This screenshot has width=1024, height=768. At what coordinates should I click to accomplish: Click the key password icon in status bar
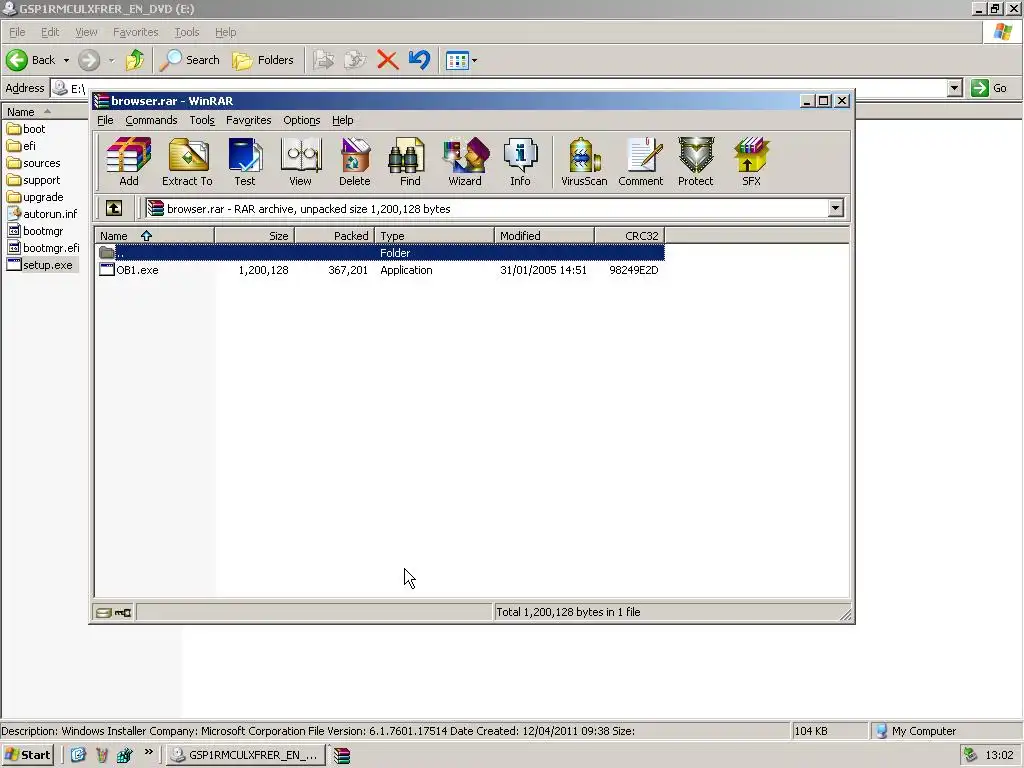(x=123, y=613)
